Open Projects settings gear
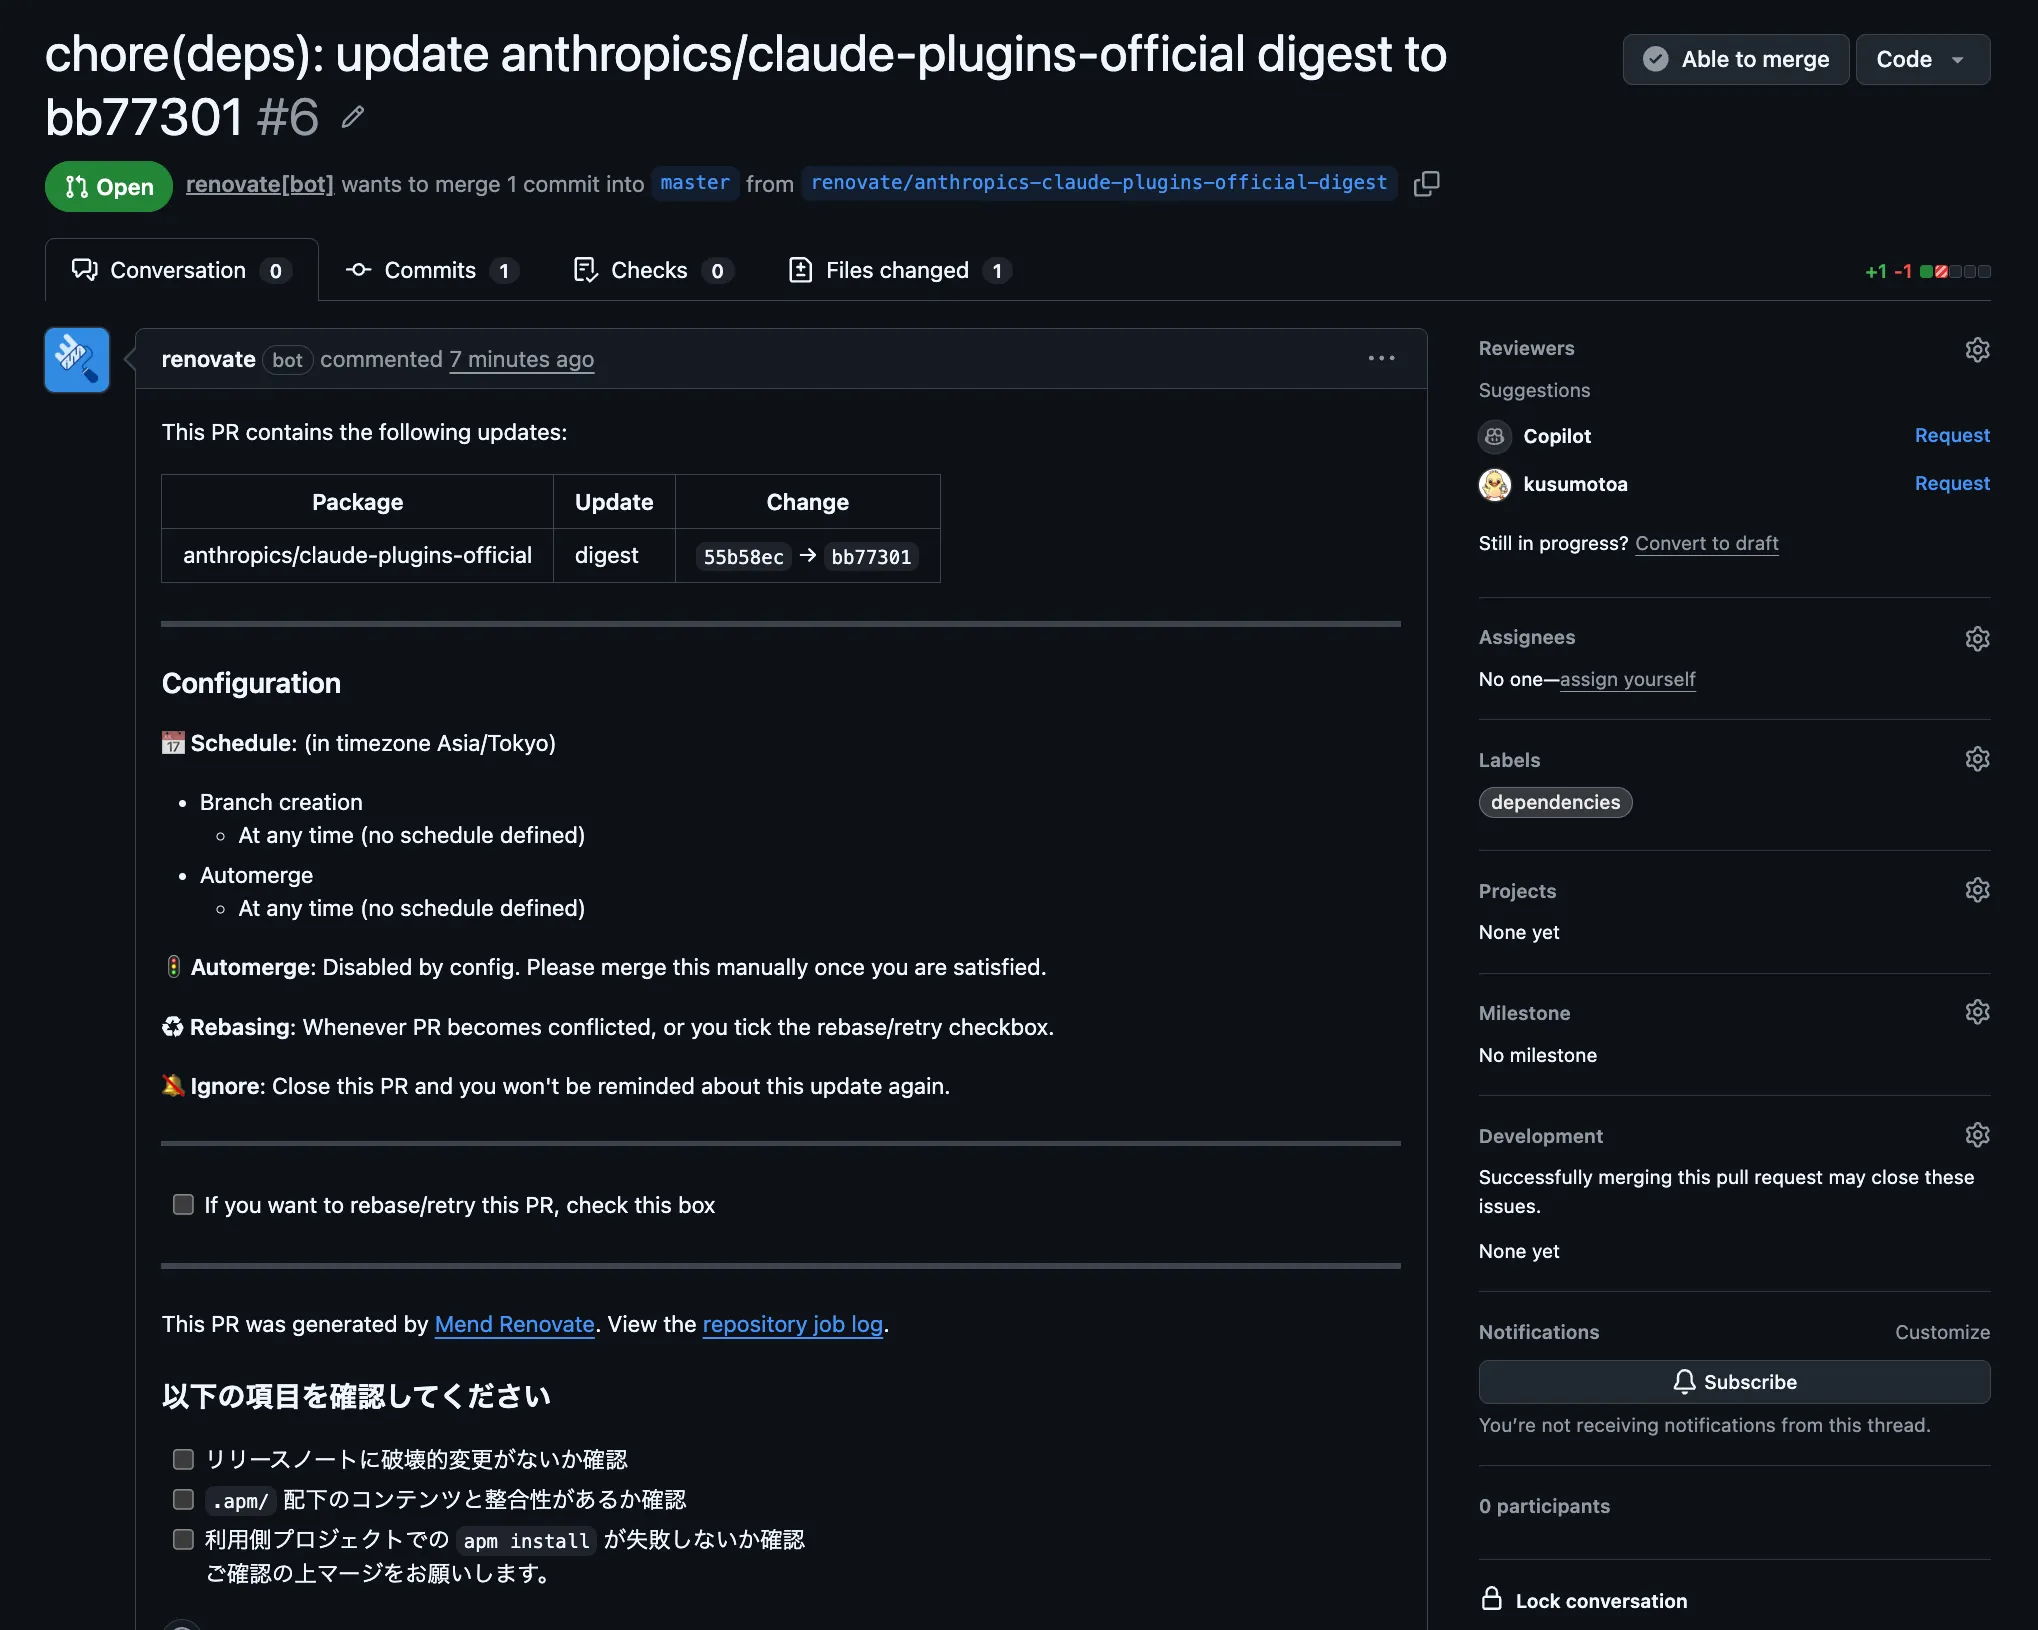The width and height of the screenshot is (2038, 1630). coord(1977,890)
